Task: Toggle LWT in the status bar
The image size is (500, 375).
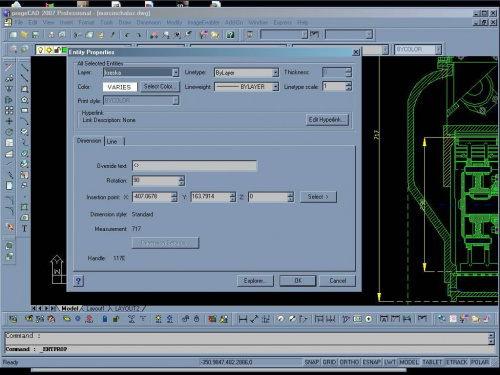Action: 390,362
